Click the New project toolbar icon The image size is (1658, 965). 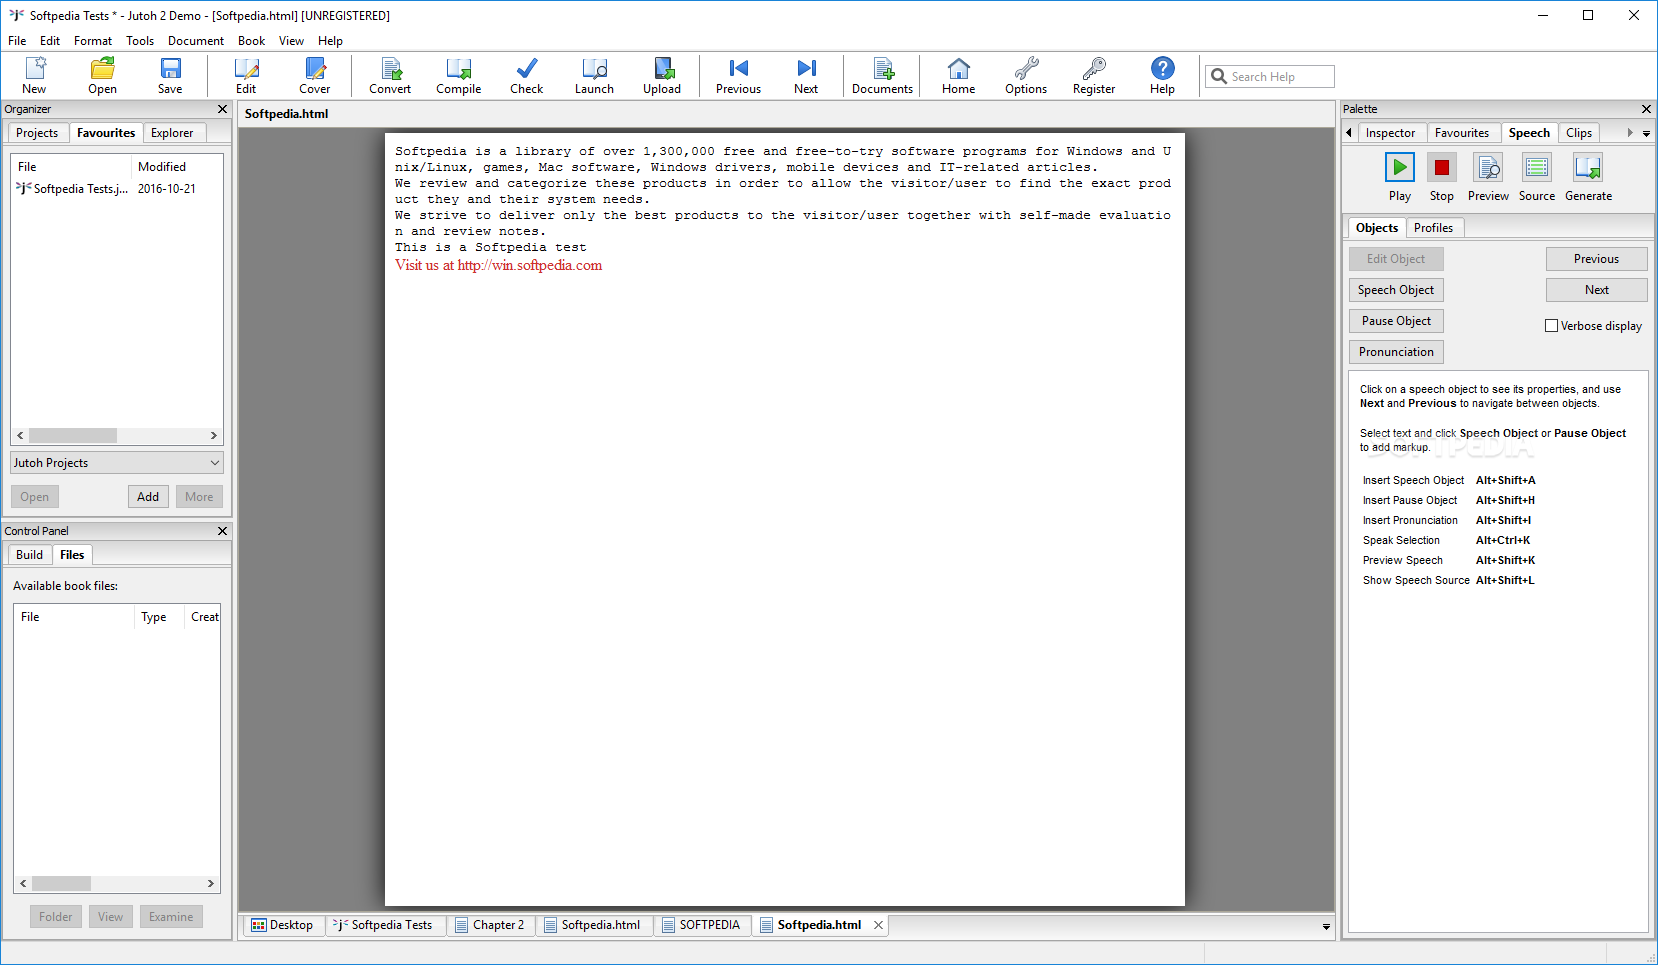pyautogui.click(x=35, y=76)
